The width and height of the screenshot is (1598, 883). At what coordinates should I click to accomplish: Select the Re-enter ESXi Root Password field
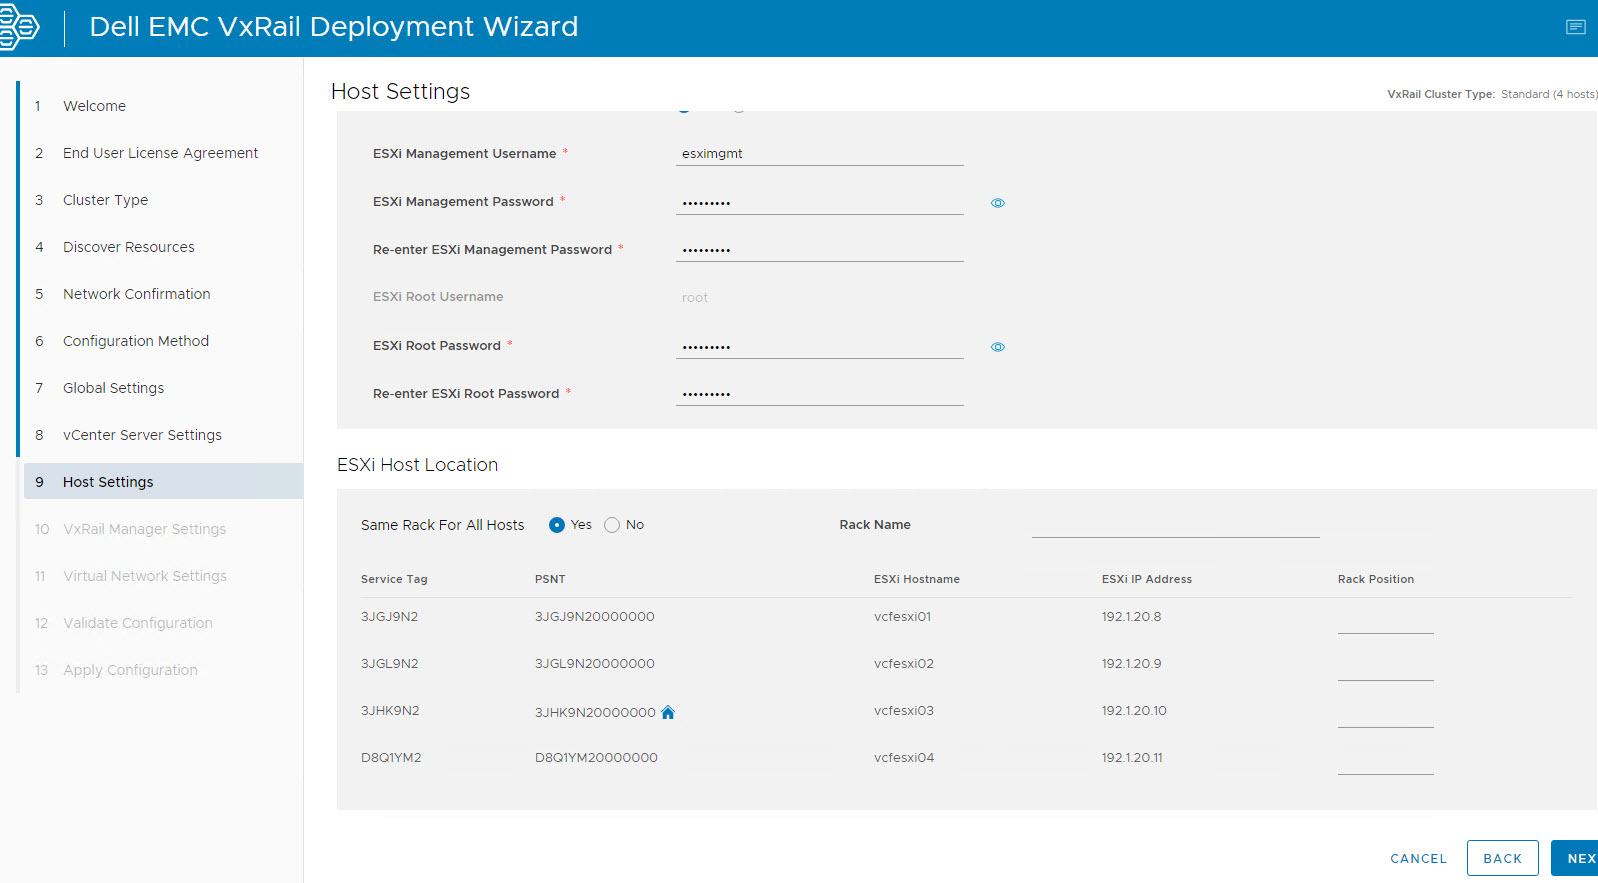(819, 394)
